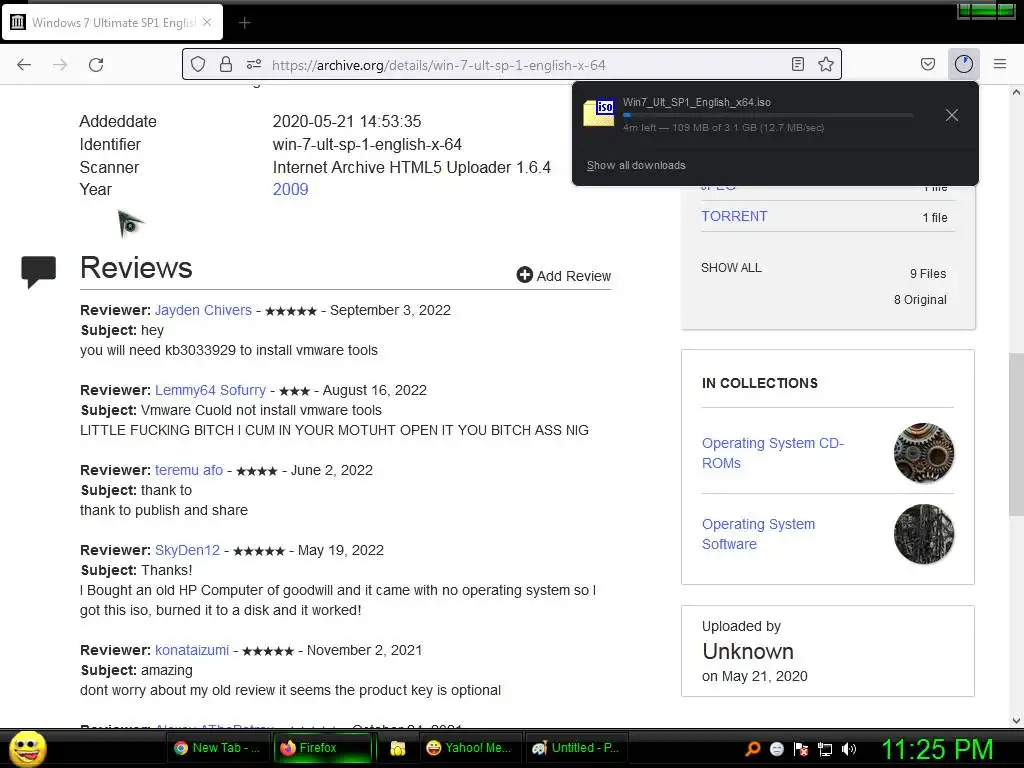
Task: Click the scrollbar down arrow
Action: [x=1016, y=720]
